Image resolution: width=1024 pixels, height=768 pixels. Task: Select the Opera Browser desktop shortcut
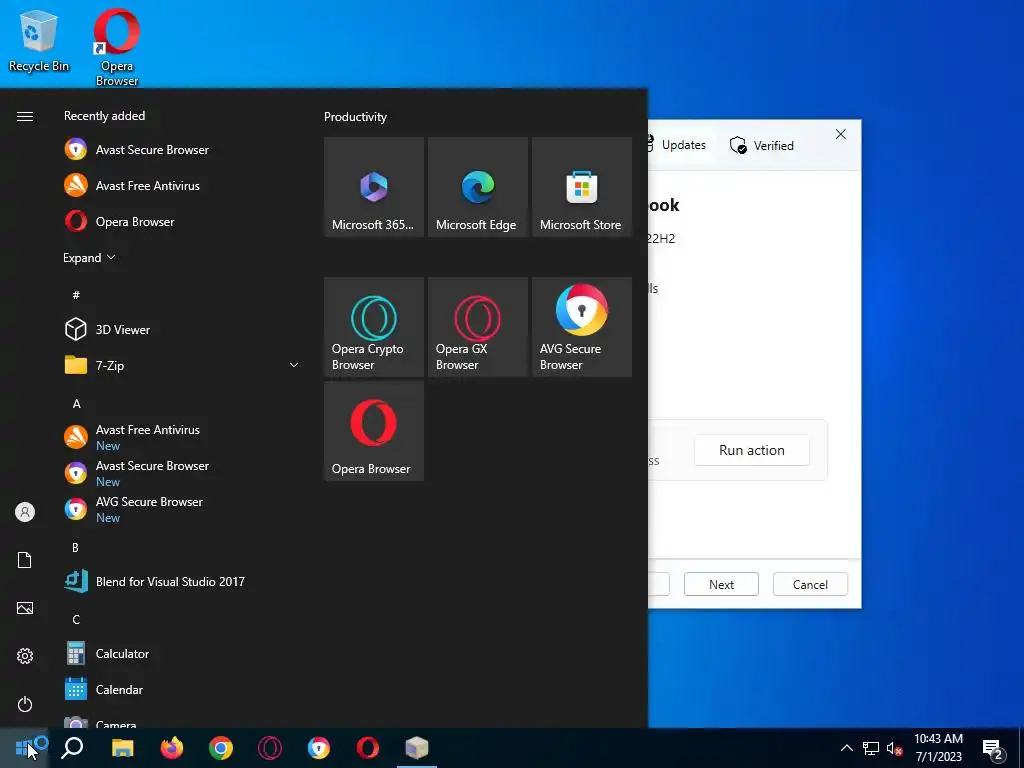117,47
